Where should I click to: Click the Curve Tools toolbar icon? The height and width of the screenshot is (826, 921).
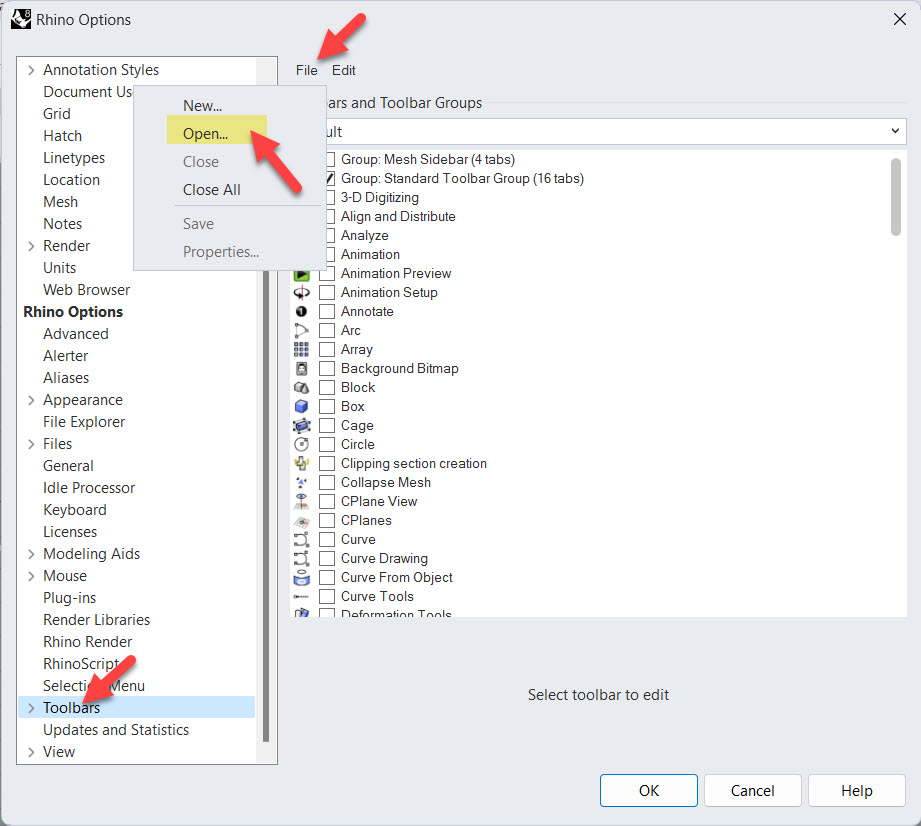(x=301, y=596)
